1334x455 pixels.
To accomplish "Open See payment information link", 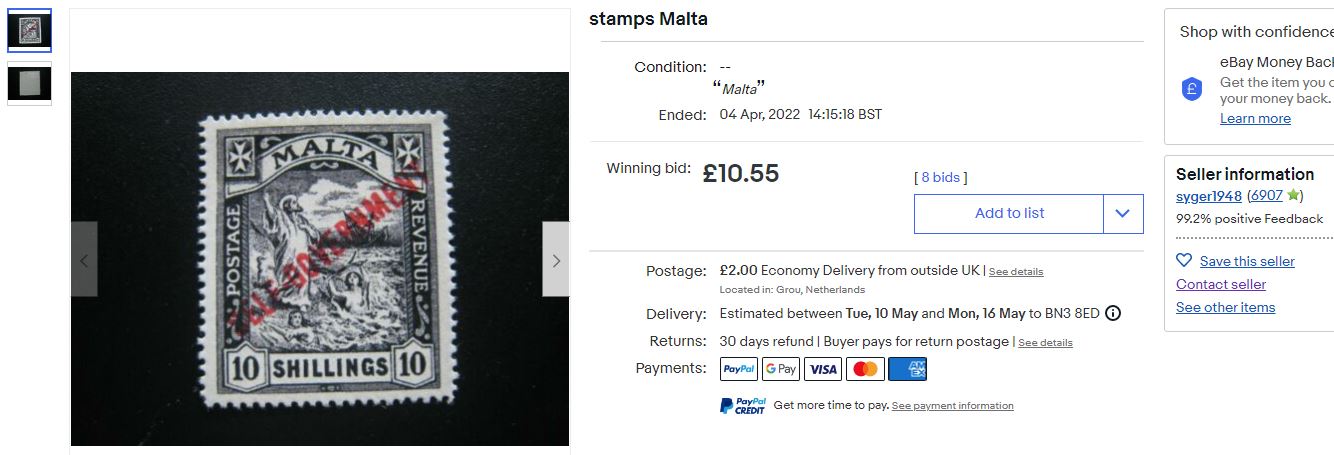I will coord(952,406).
